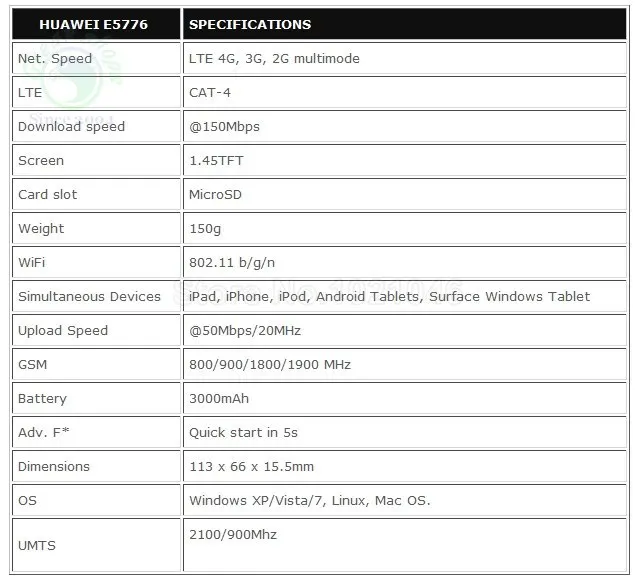The height and width of the screenshot is (582, 635).
Task: Select the @150Mbps value
Action: click(x=224, y=127)
